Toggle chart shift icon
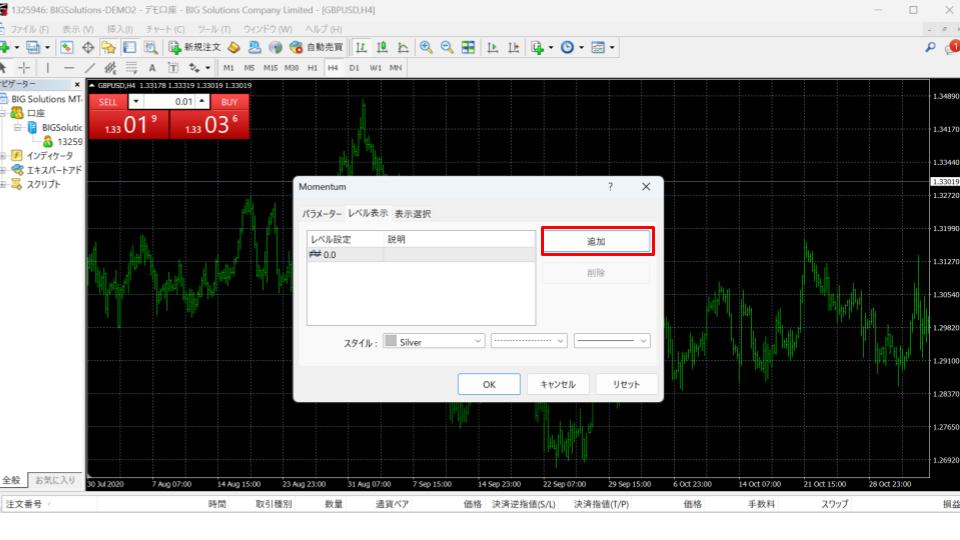 click(x=513, y=47)
